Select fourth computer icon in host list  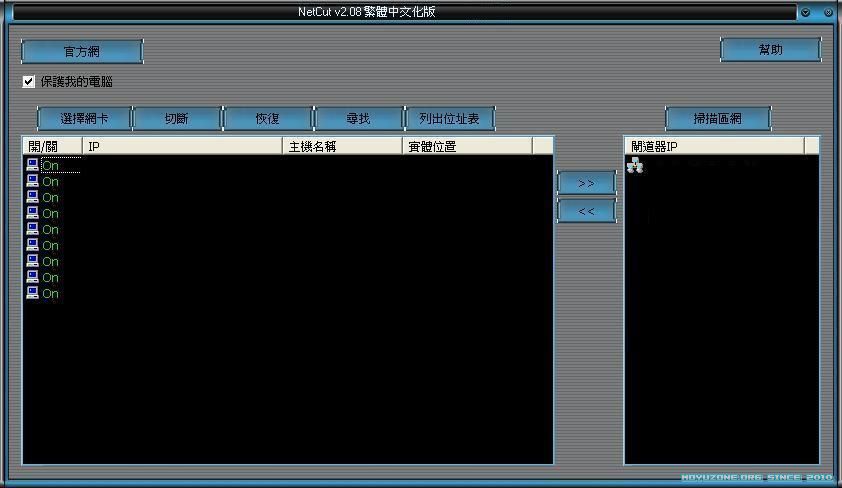pyautogui.click(x=33, y=213)
